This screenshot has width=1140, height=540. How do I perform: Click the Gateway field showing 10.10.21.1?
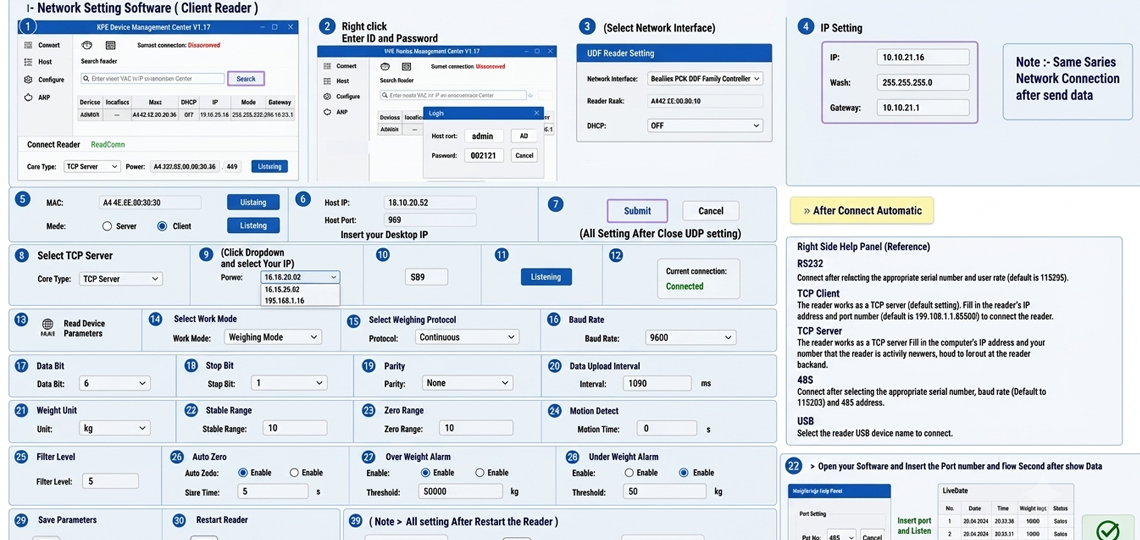pos(923,108)
